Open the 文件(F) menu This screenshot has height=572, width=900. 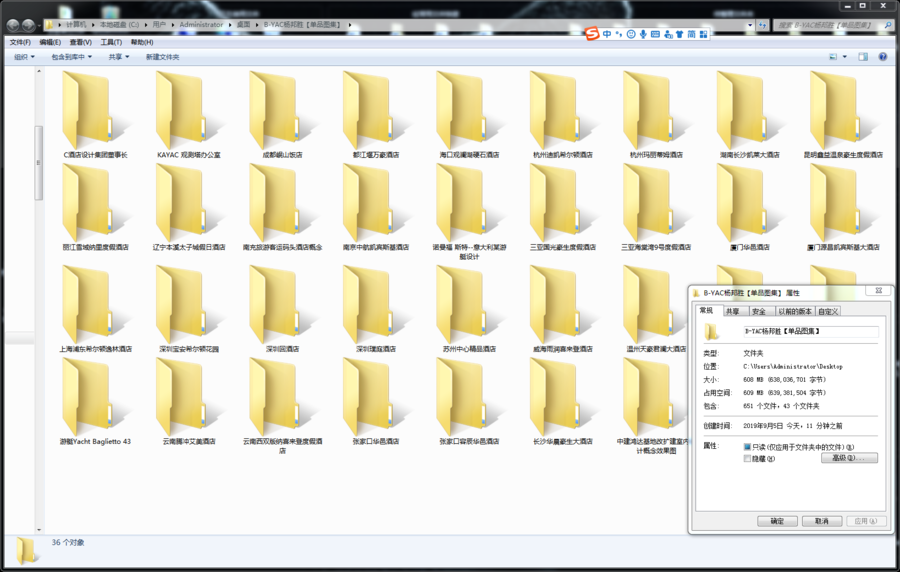(x=20, y=42)
